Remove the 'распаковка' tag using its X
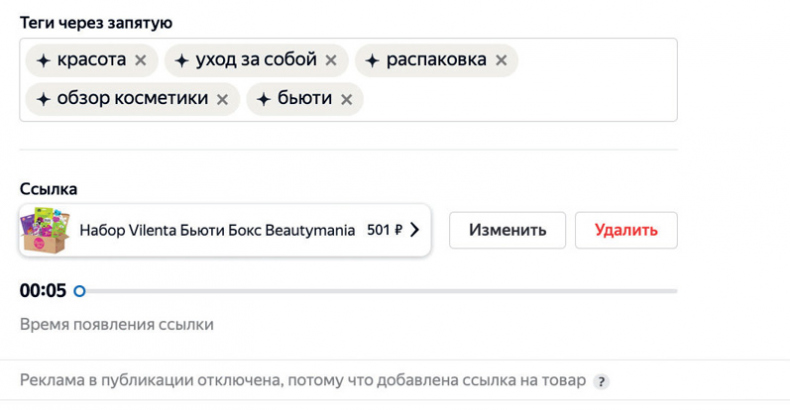 501,60
